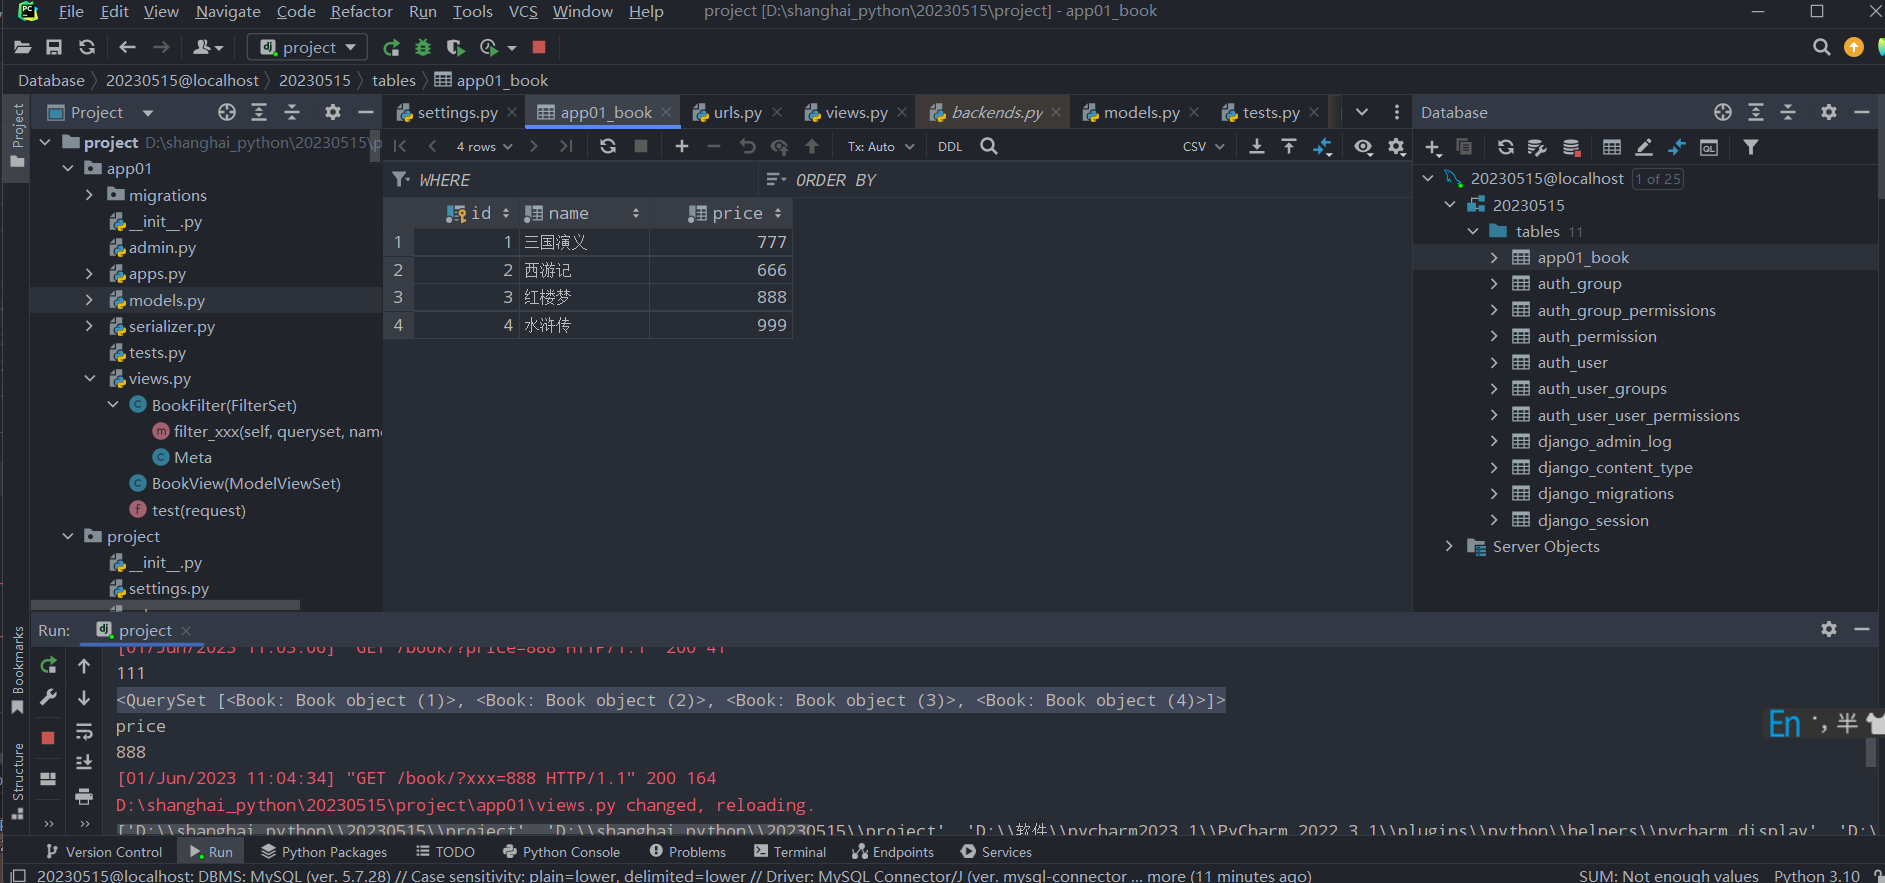The height and width of the screenshot is (883, 1885).
Task: Collapse All in Project panel
Action: 292,112
